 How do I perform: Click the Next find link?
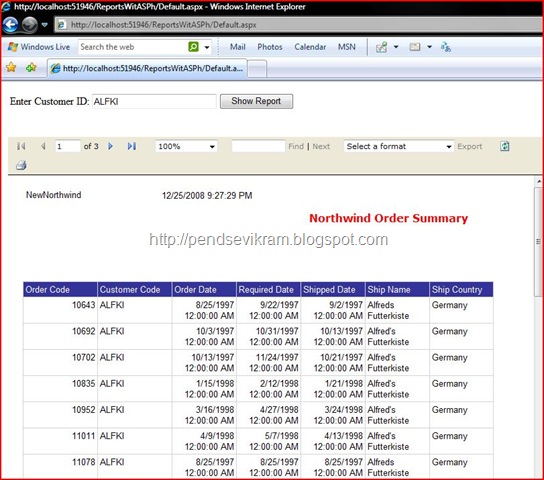321,146
